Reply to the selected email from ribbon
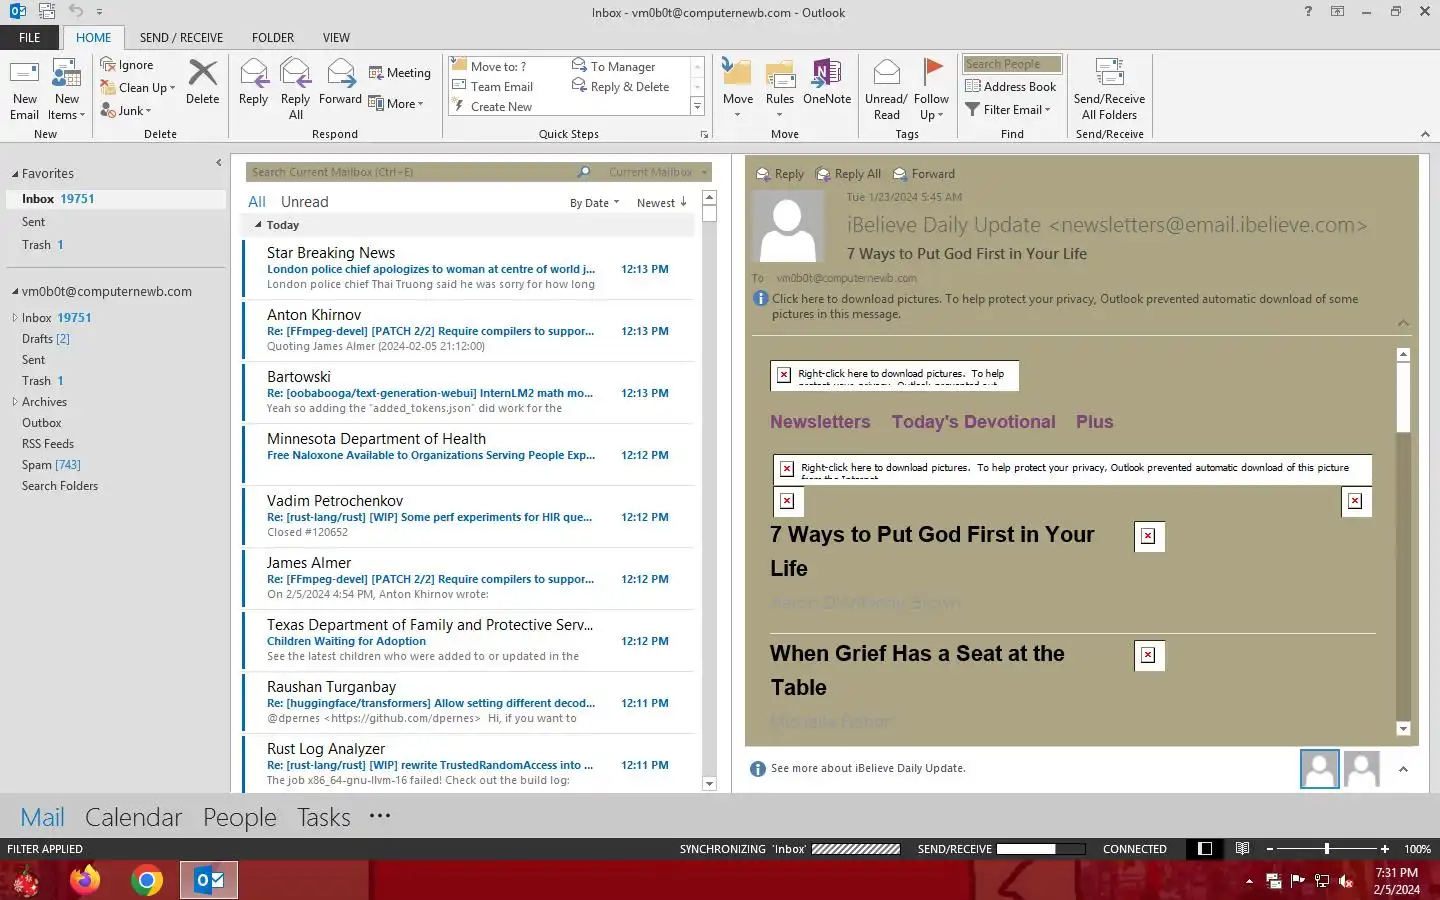The image size is (1440, 900). click(x=253, y=82)
